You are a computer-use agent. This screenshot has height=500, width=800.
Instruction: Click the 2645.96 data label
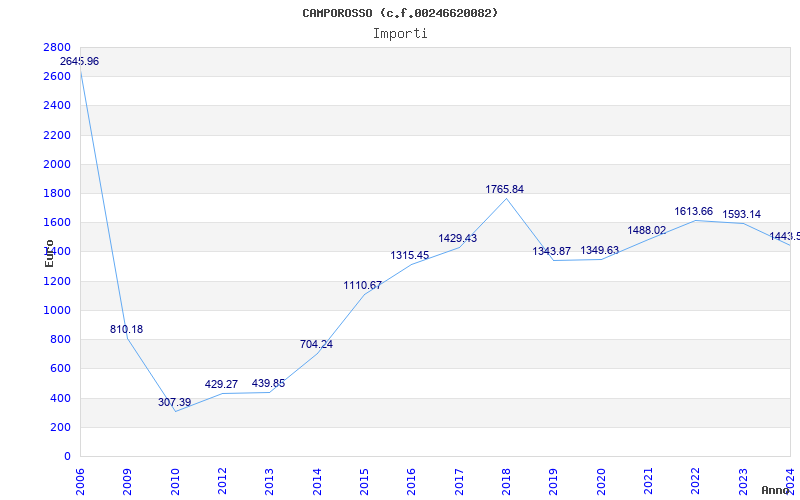coord(80,62)
